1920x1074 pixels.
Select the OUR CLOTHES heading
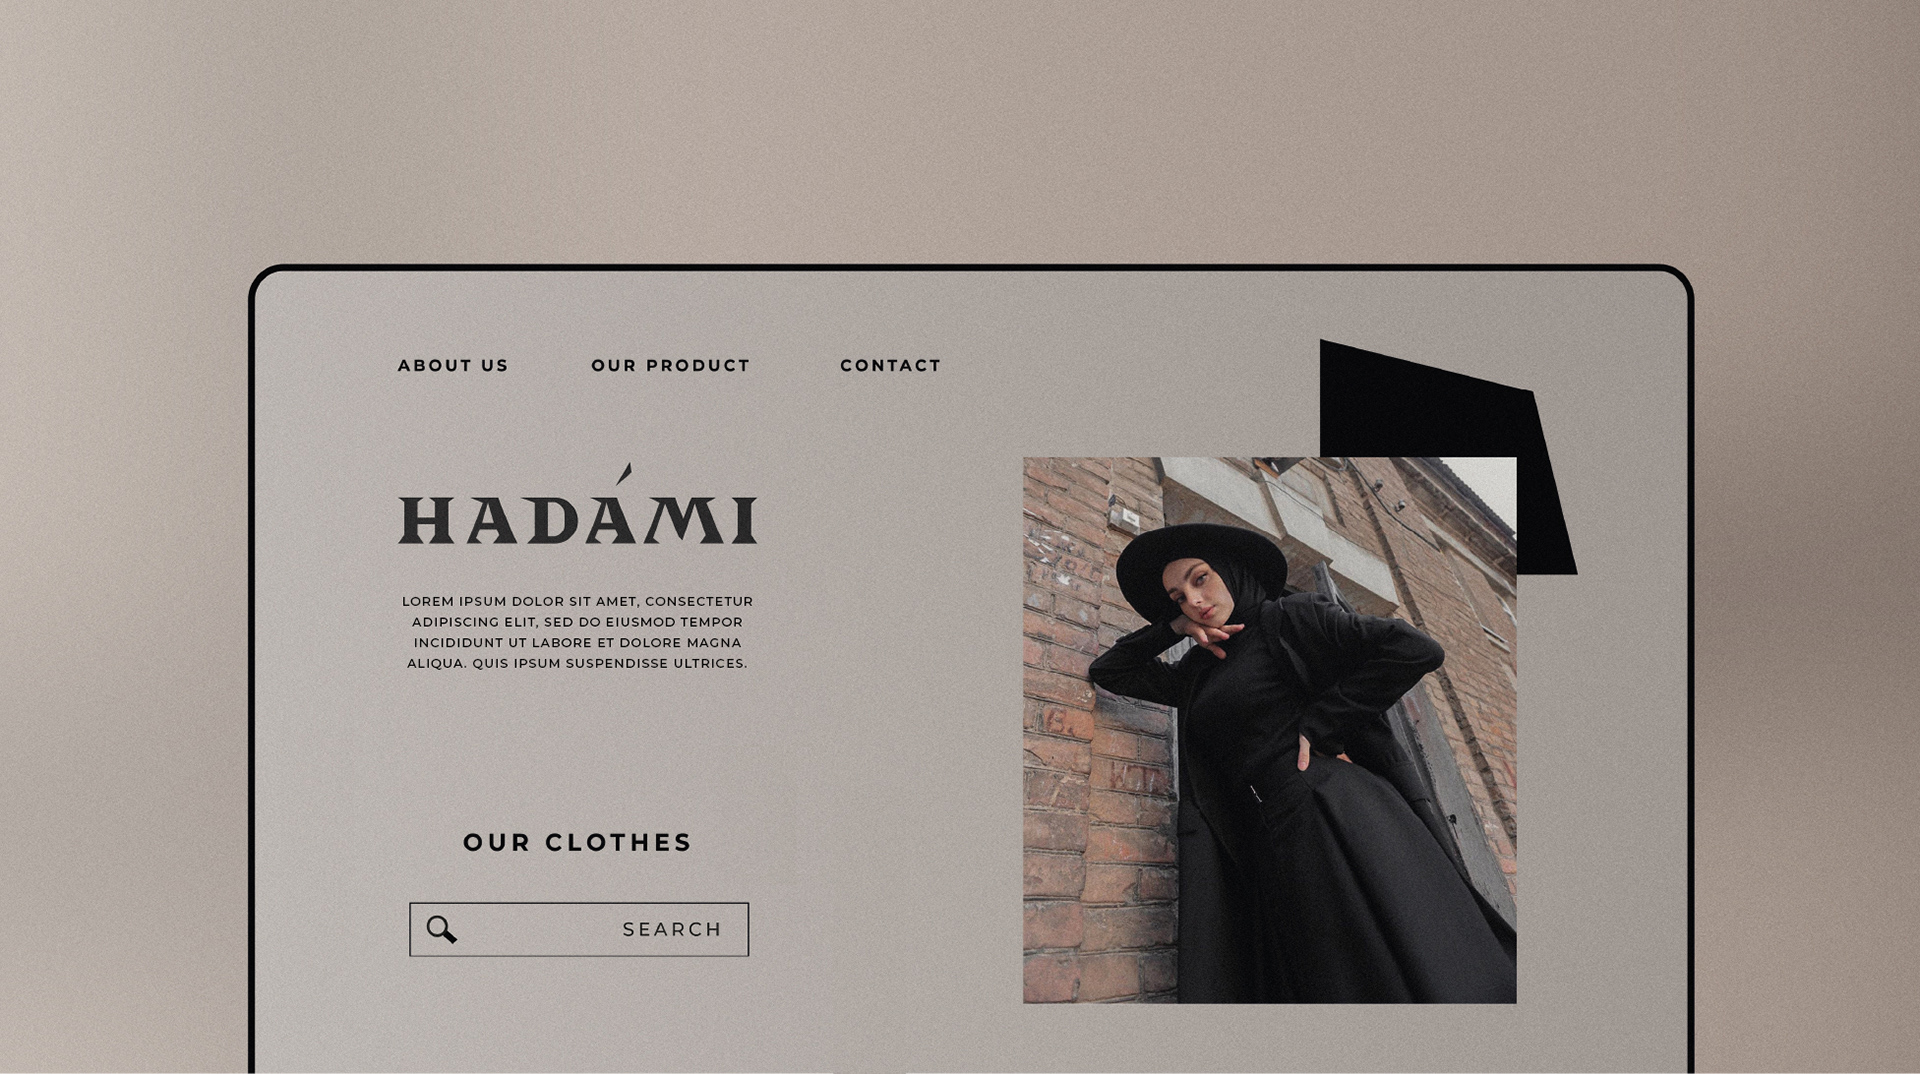click(578, 842)
